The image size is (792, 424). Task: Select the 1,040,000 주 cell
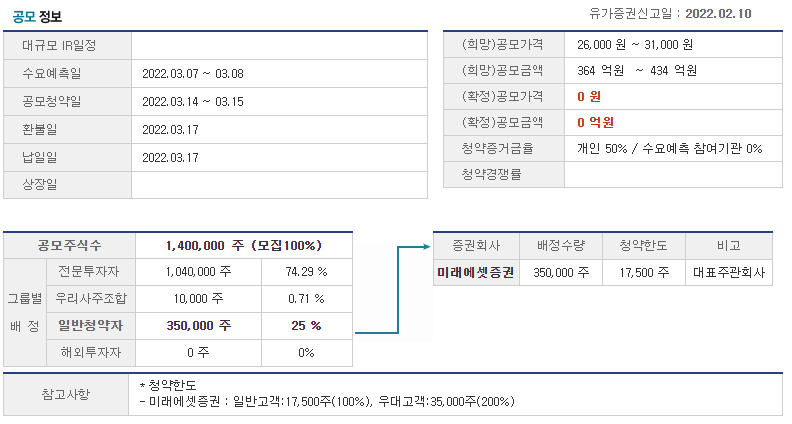coord(199,272)
